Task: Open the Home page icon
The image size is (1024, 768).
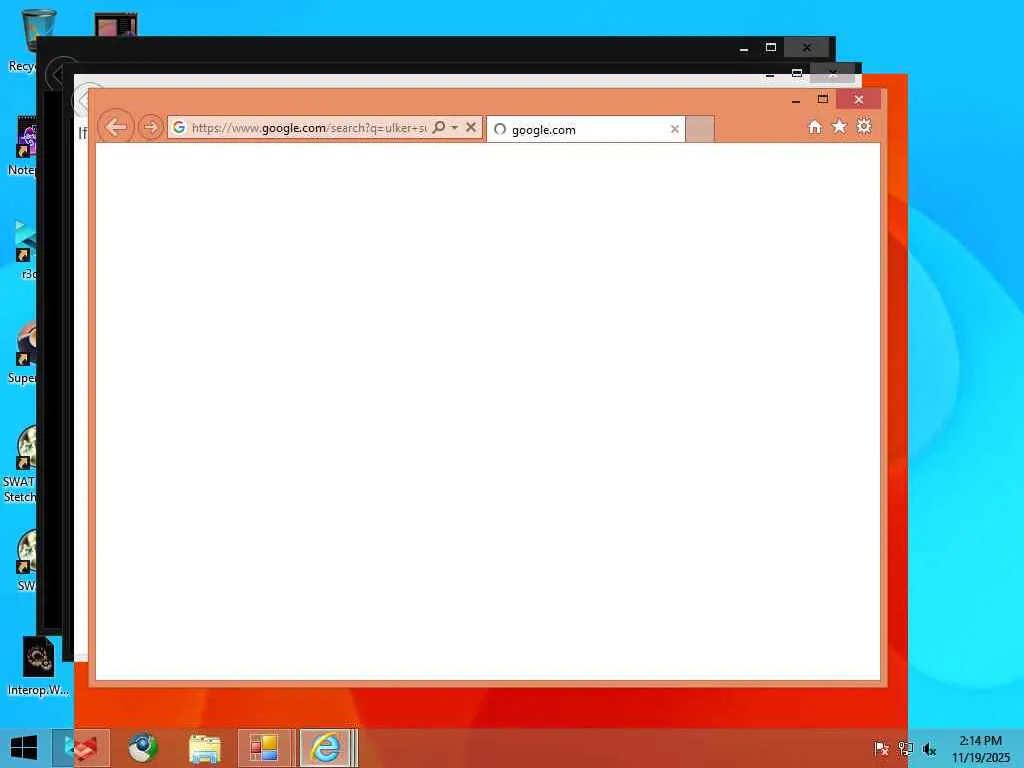Action: click(x=814, y=127)
